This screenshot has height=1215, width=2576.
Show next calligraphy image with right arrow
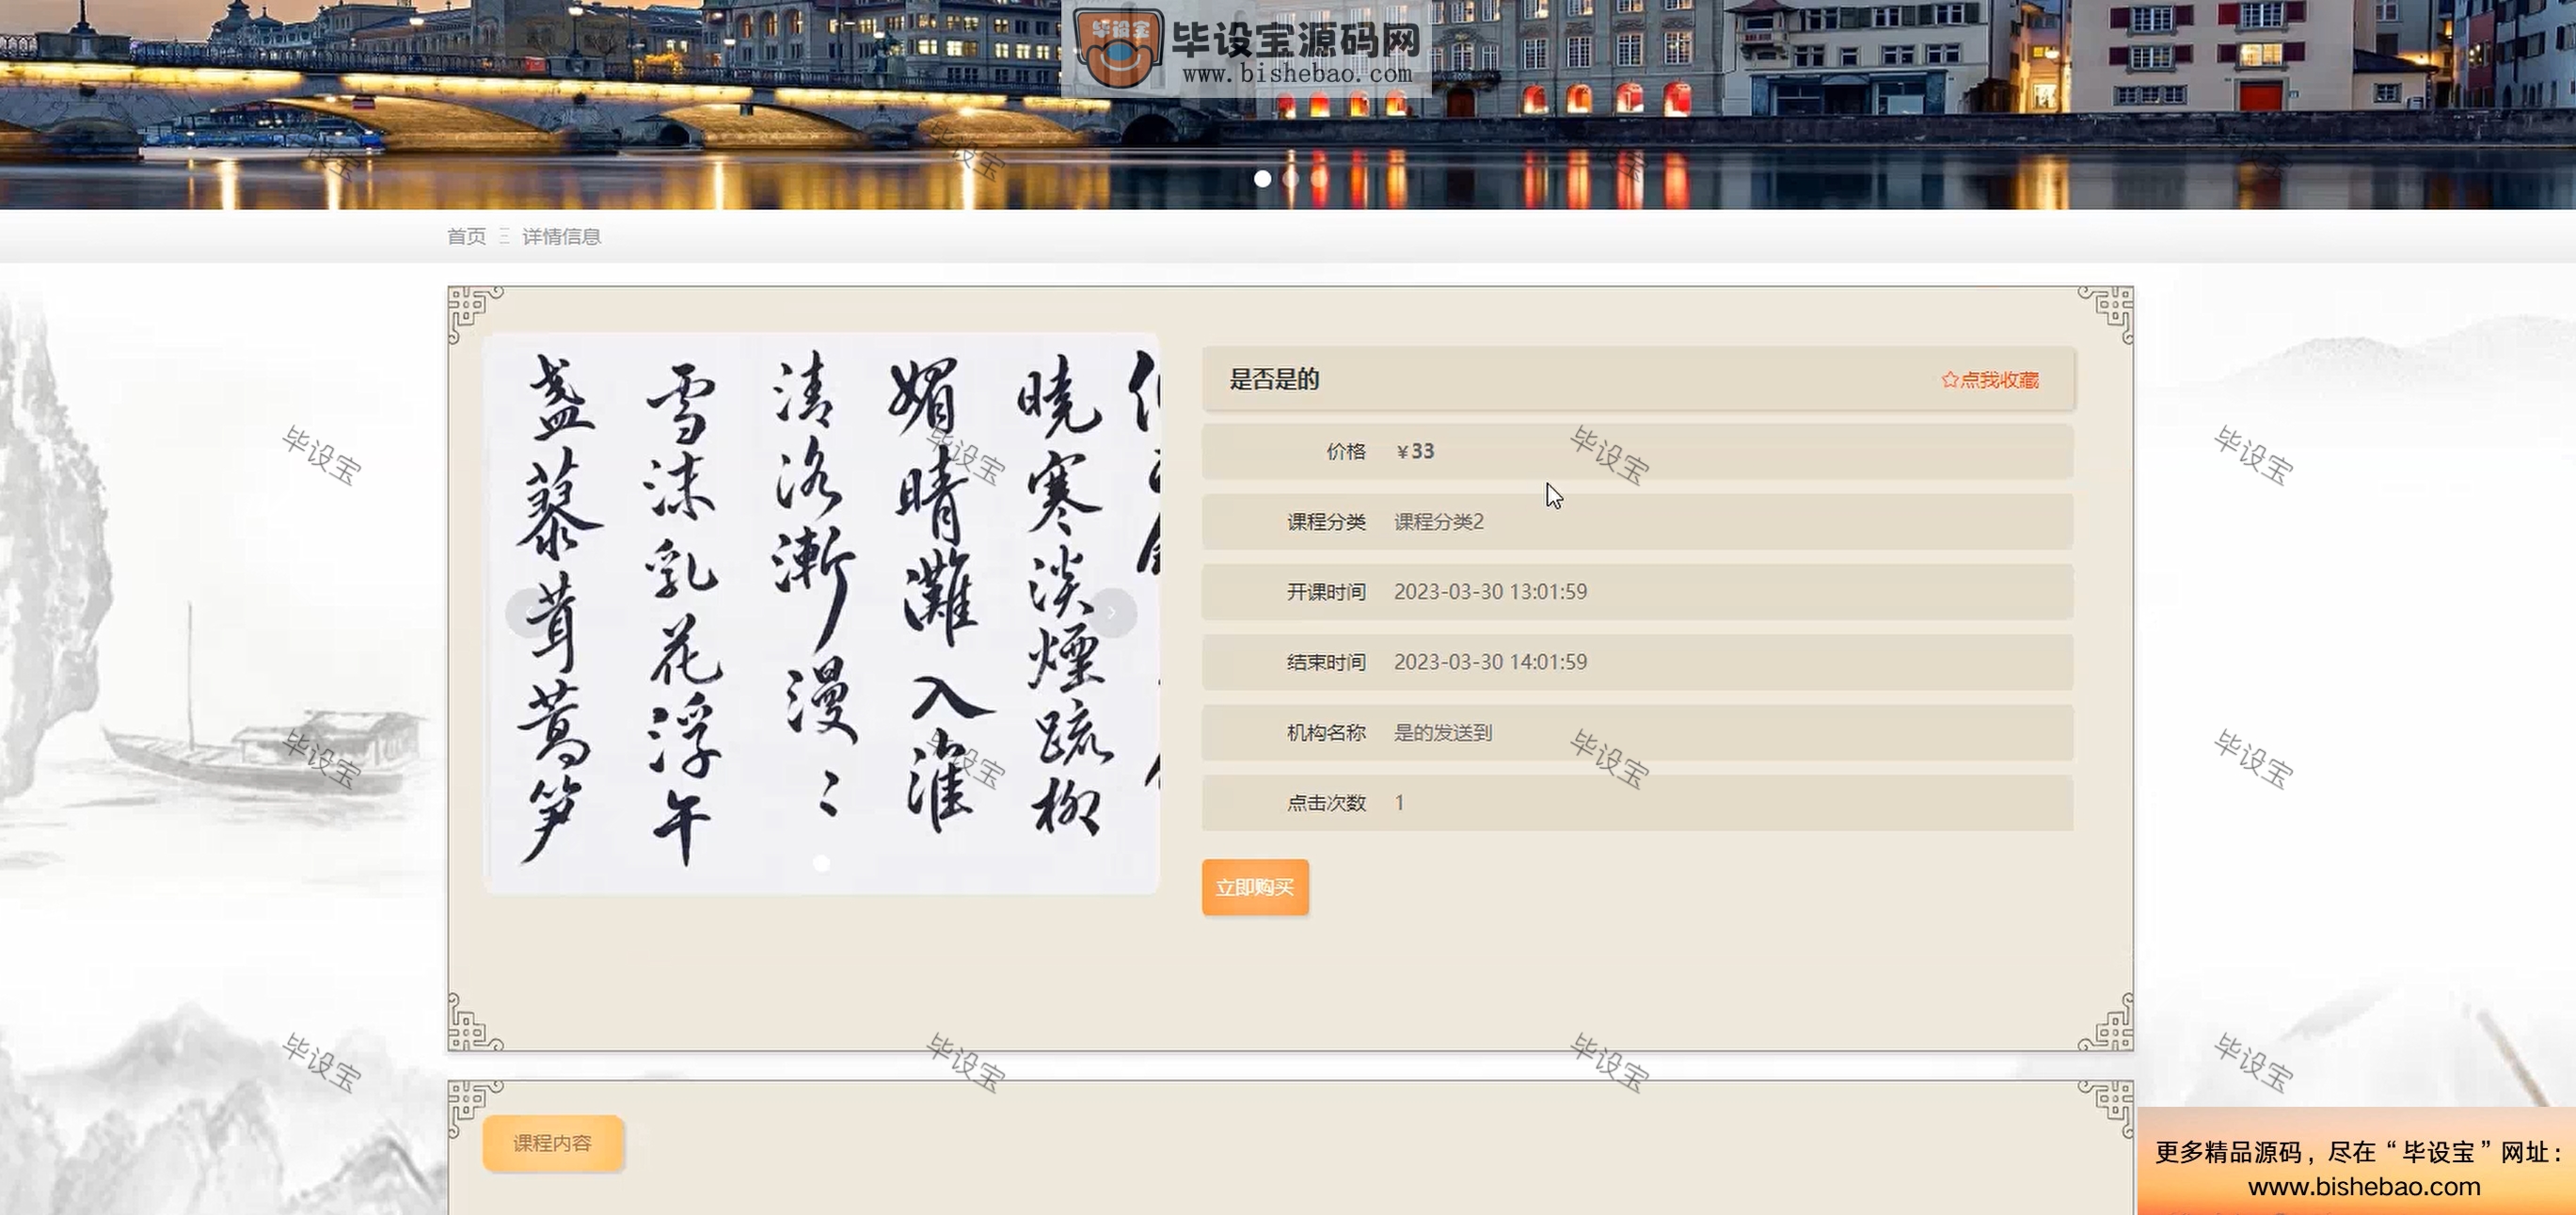click(x=1111, y=612)
